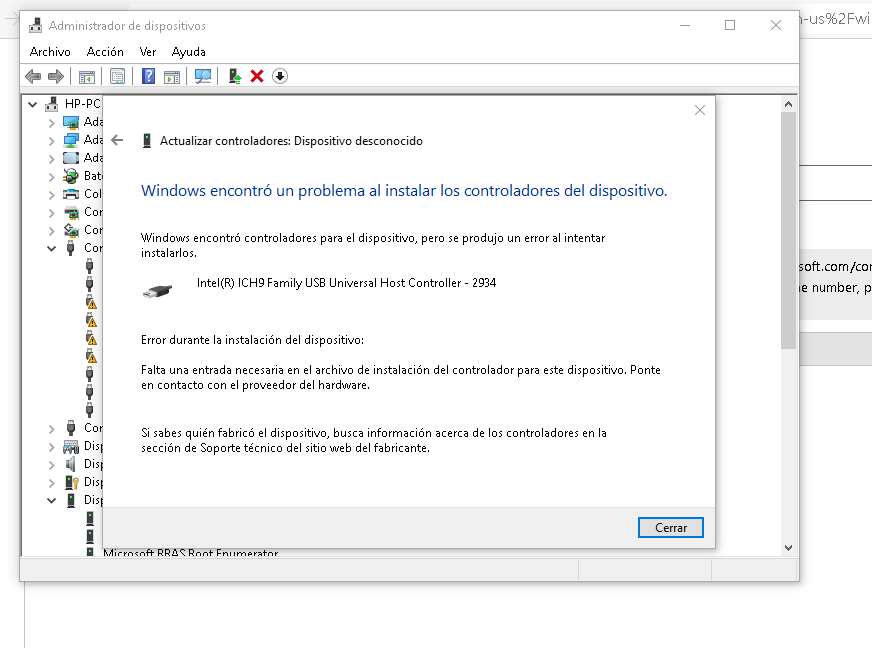
Task: Select the game controller device category icon
Action: pos(71,446)
